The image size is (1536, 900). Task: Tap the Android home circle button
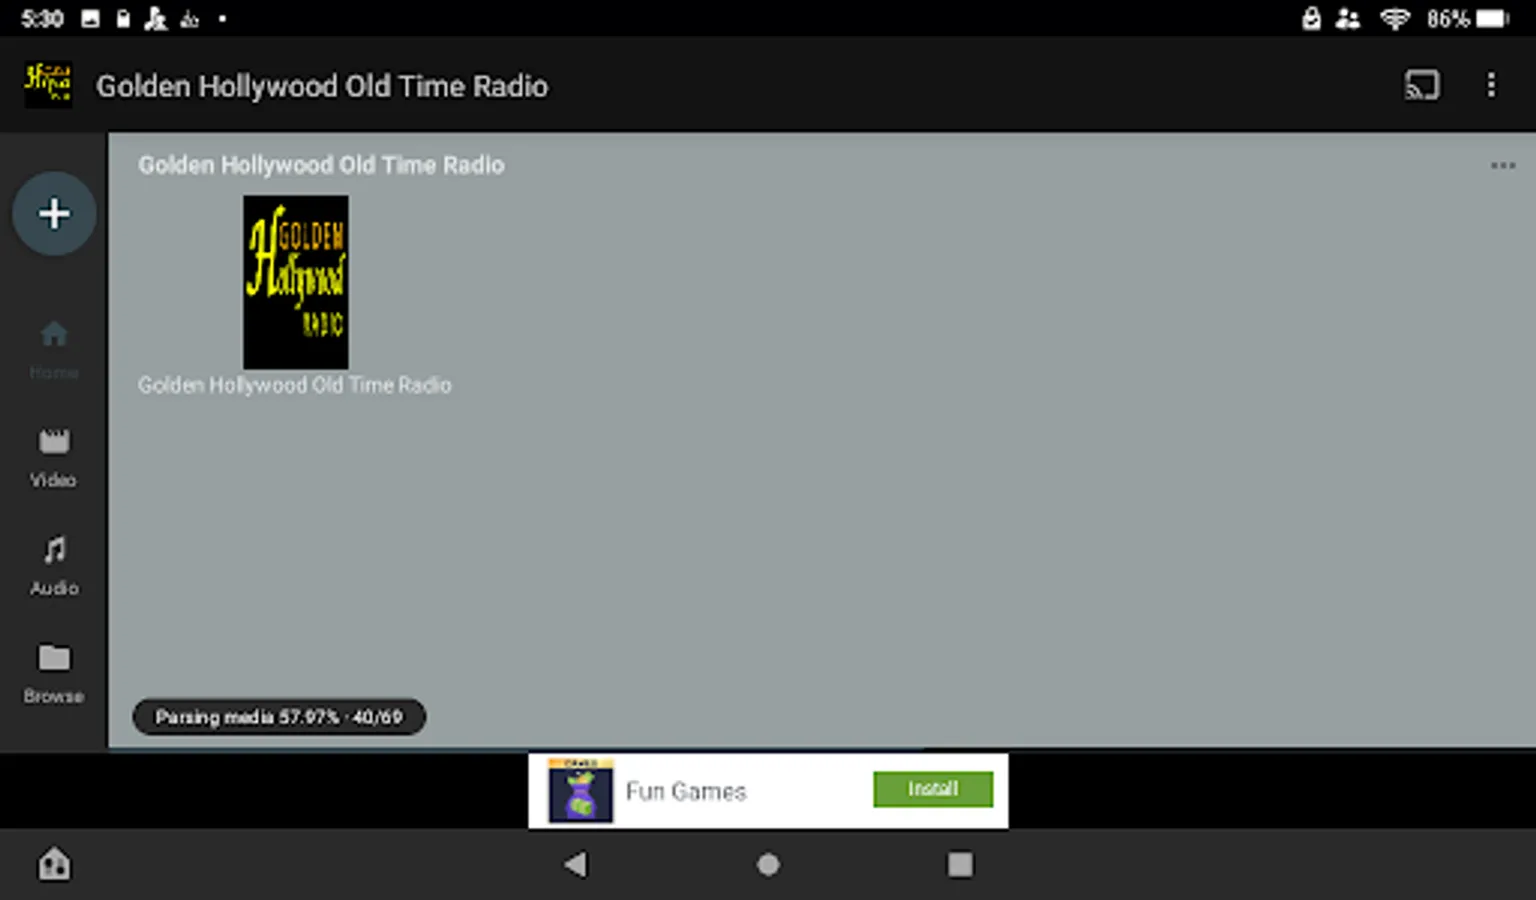pyautogui.click(x=768, y=865)
